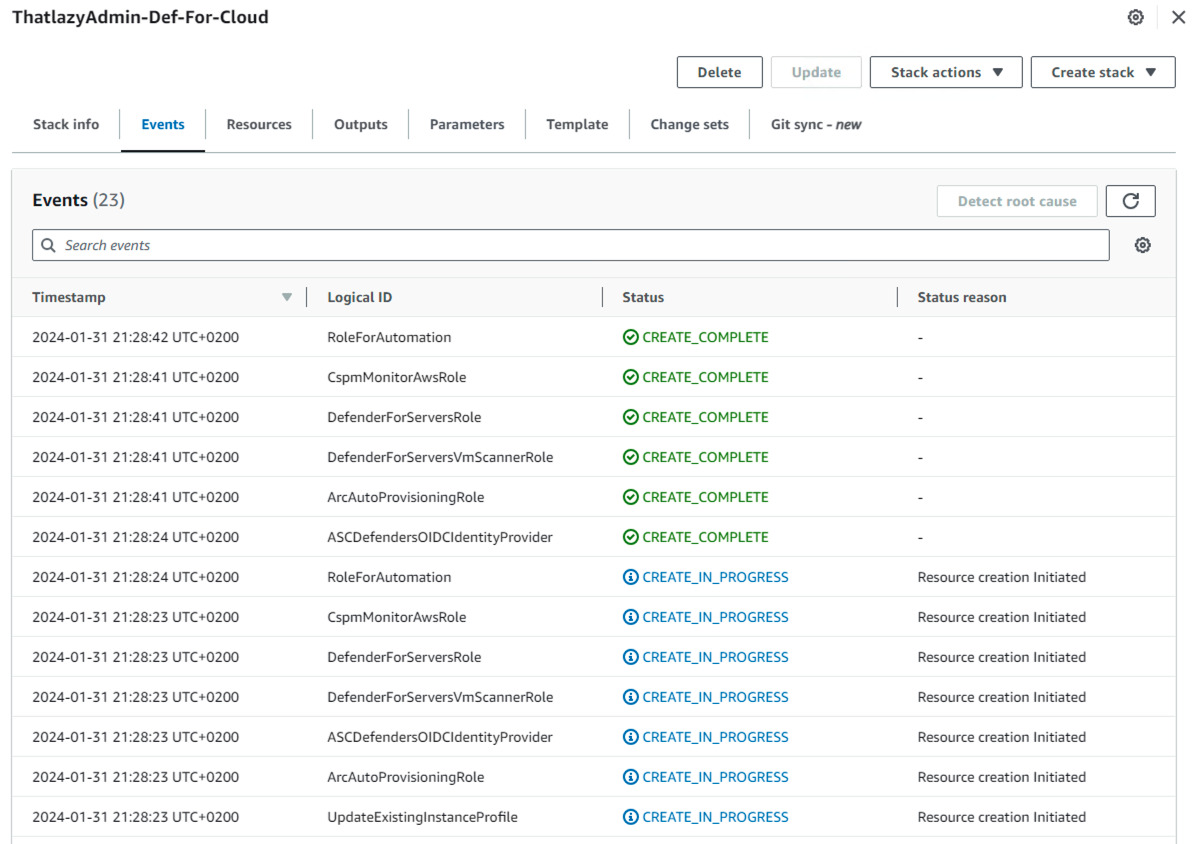Click into the Search events field

(580, 245)
